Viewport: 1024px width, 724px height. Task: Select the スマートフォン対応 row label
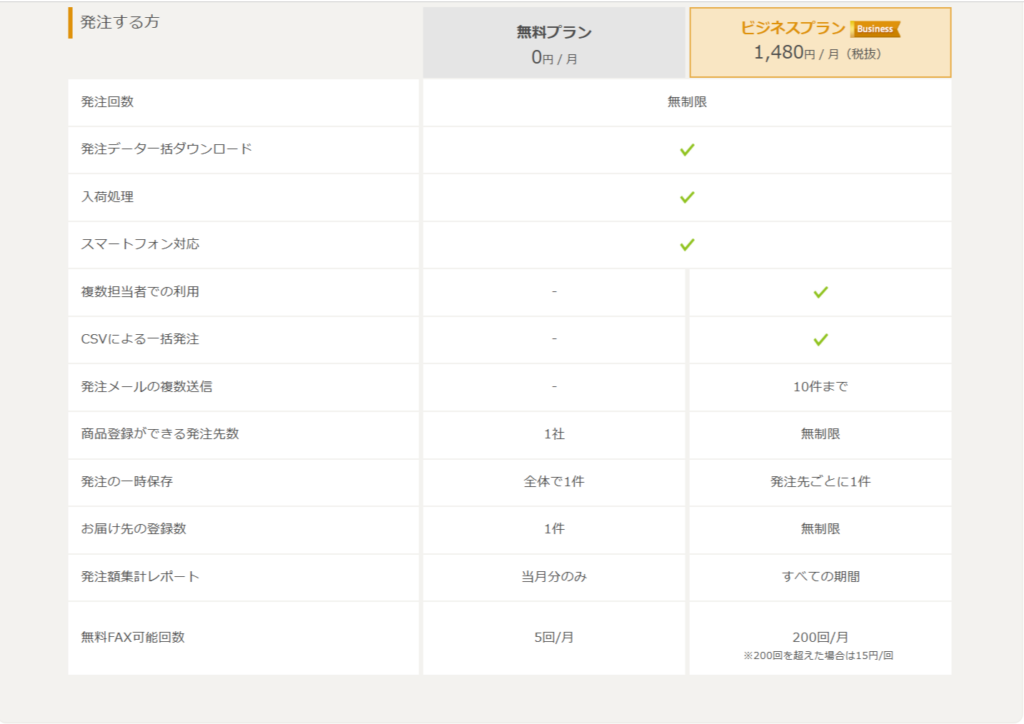pos(140,244)
